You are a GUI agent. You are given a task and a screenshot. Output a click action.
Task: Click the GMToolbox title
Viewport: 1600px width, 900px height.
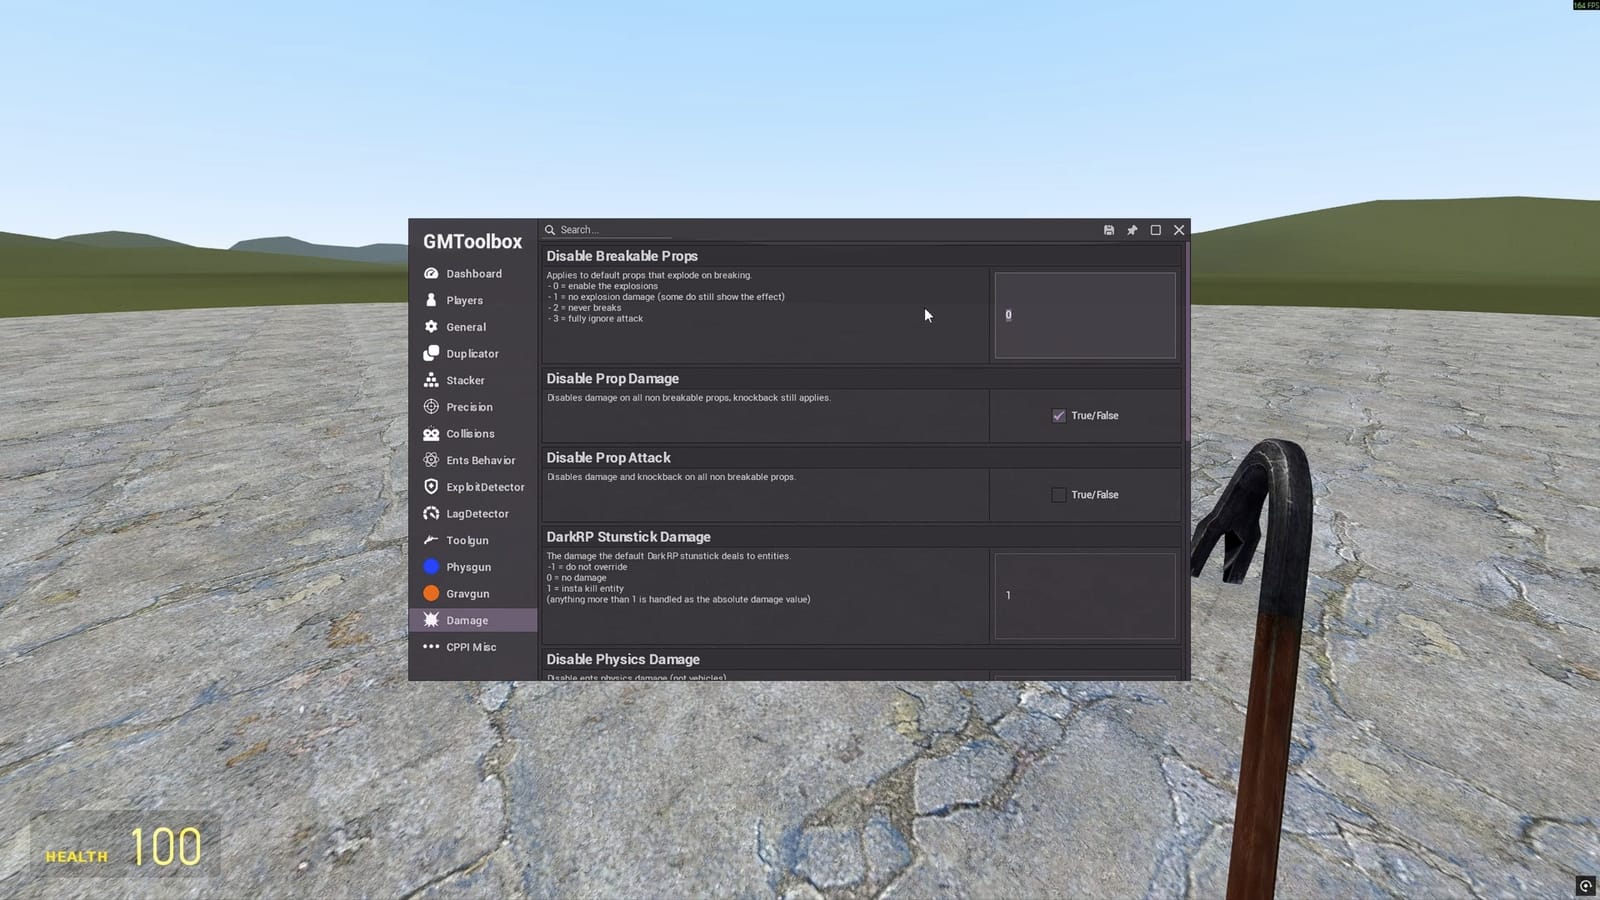[x=472, y=241]
